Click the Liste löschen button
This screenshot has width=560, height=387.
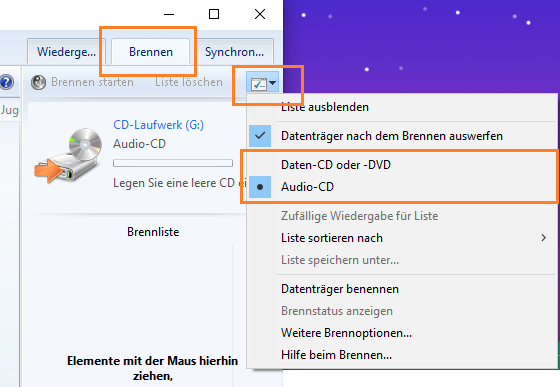coord(189,82)
